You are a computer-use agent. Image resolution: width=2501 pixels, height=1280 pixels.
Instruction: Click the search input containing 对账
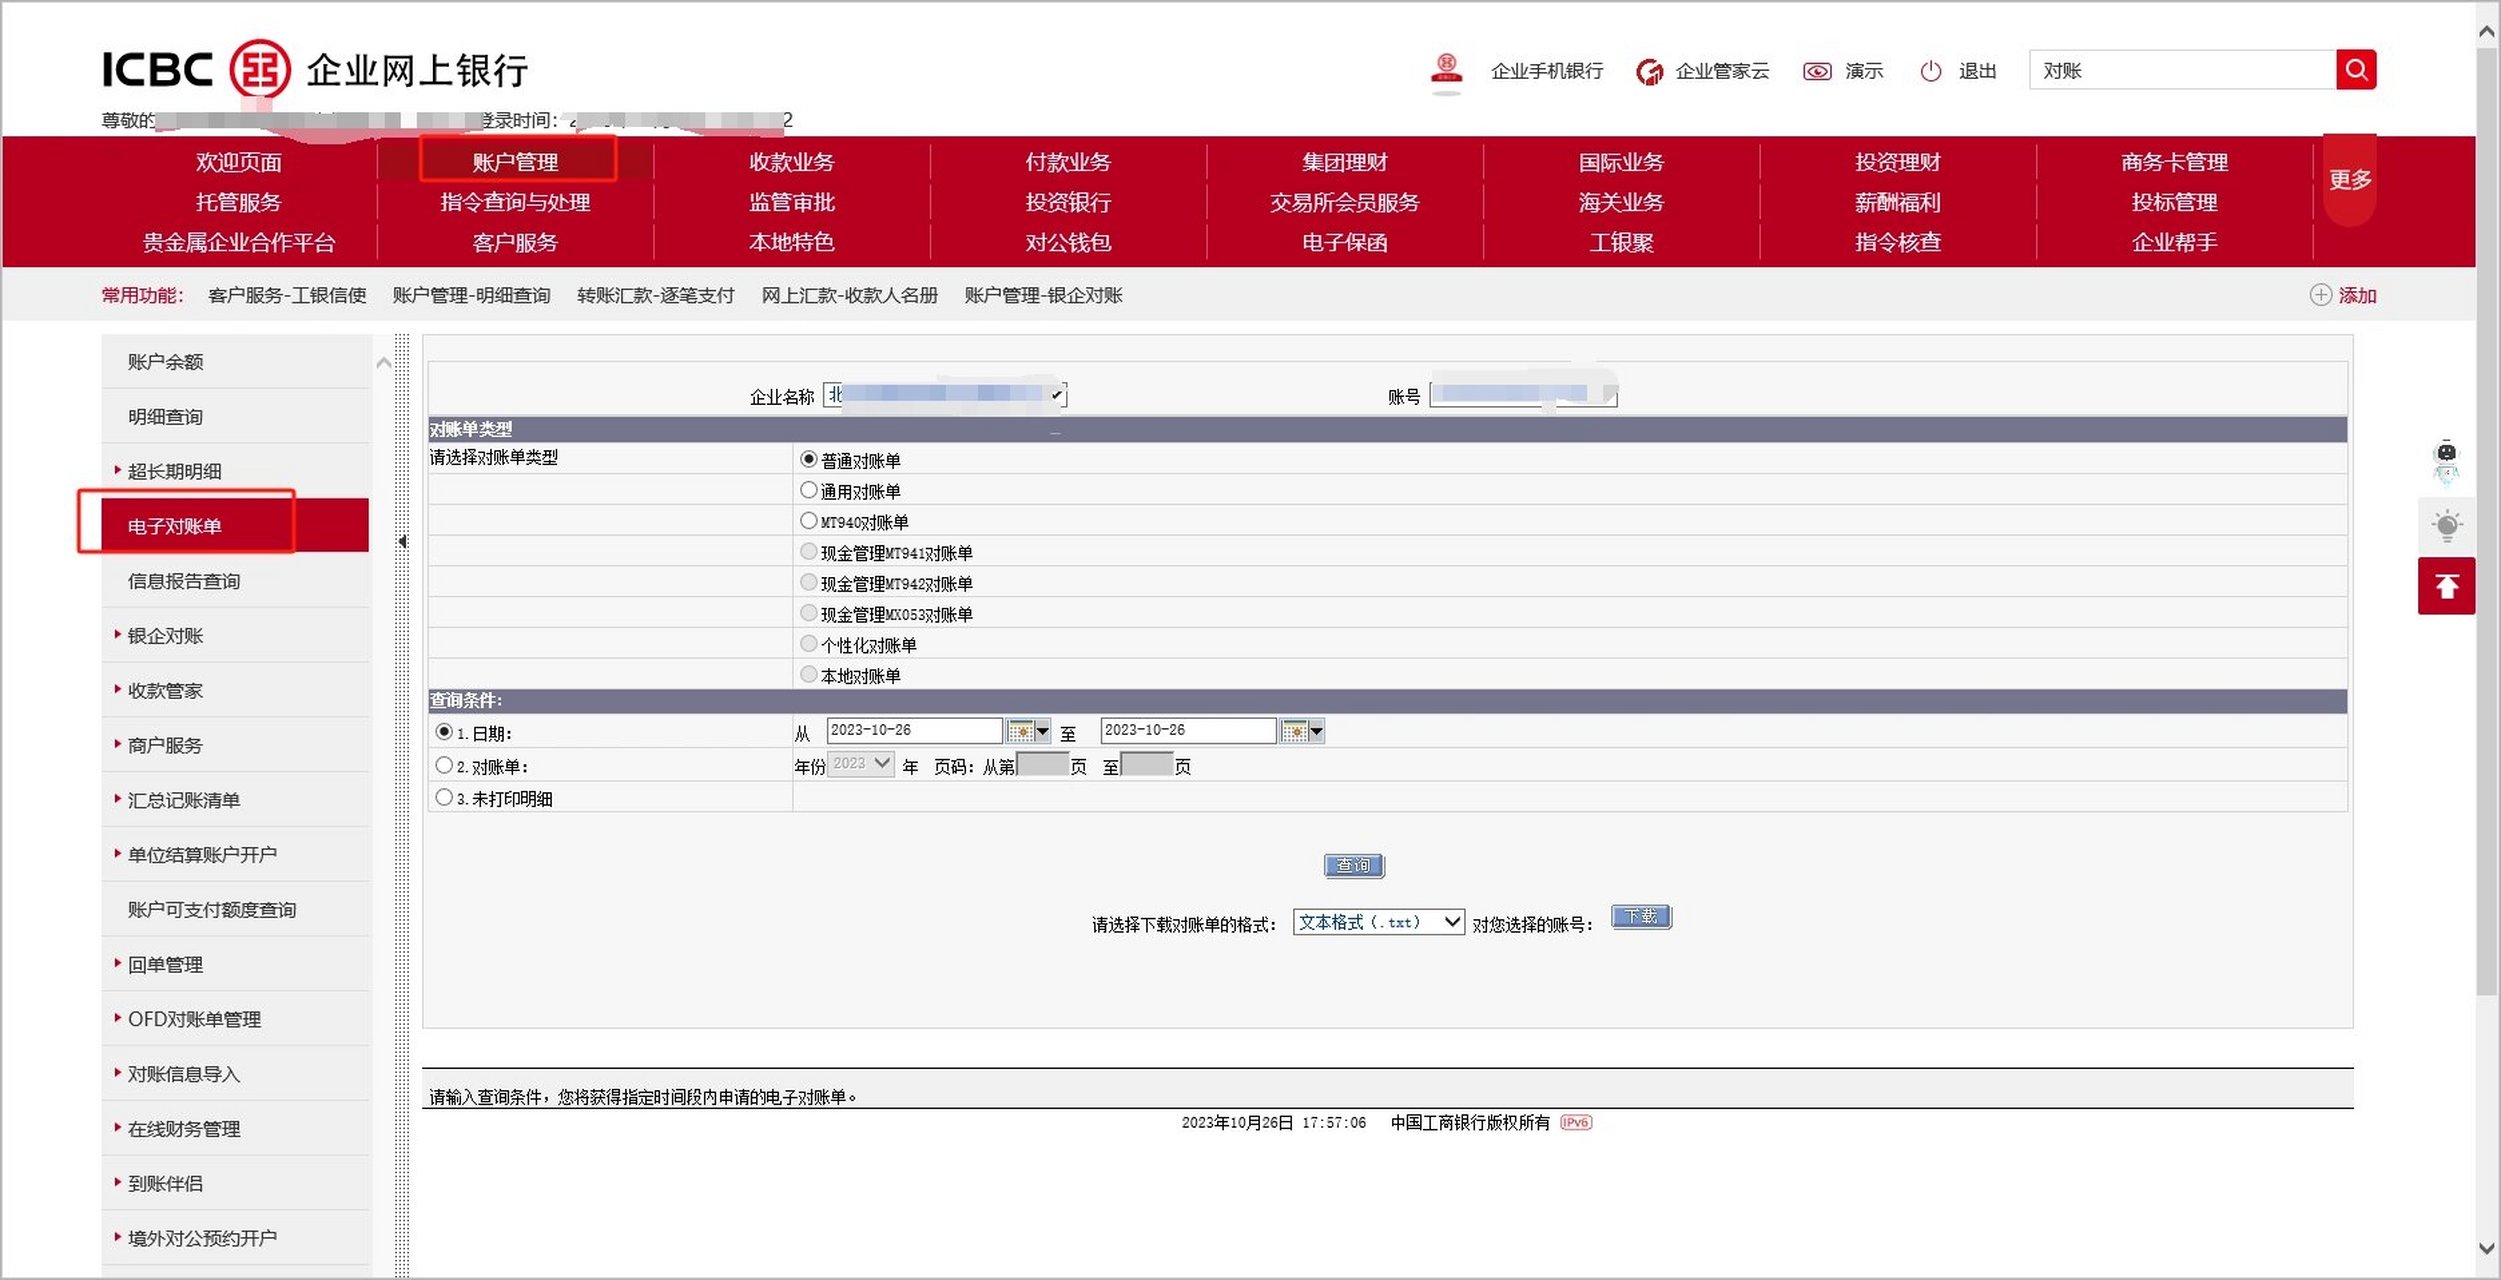click(x=2182, y=70)
